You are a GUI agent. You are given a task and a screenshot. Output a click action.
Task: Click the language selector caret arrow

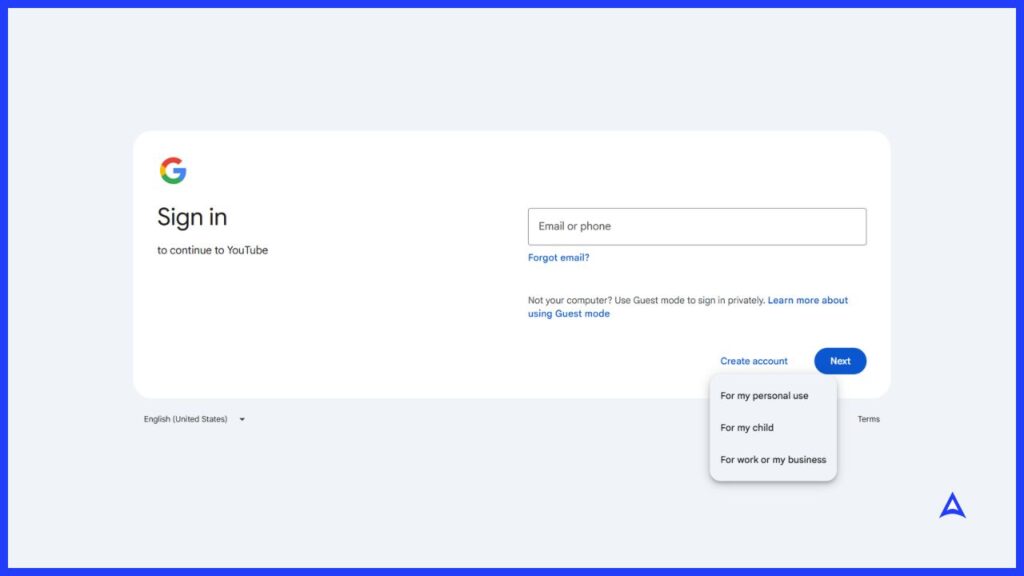pyautogui.click(x=242, y=420)
